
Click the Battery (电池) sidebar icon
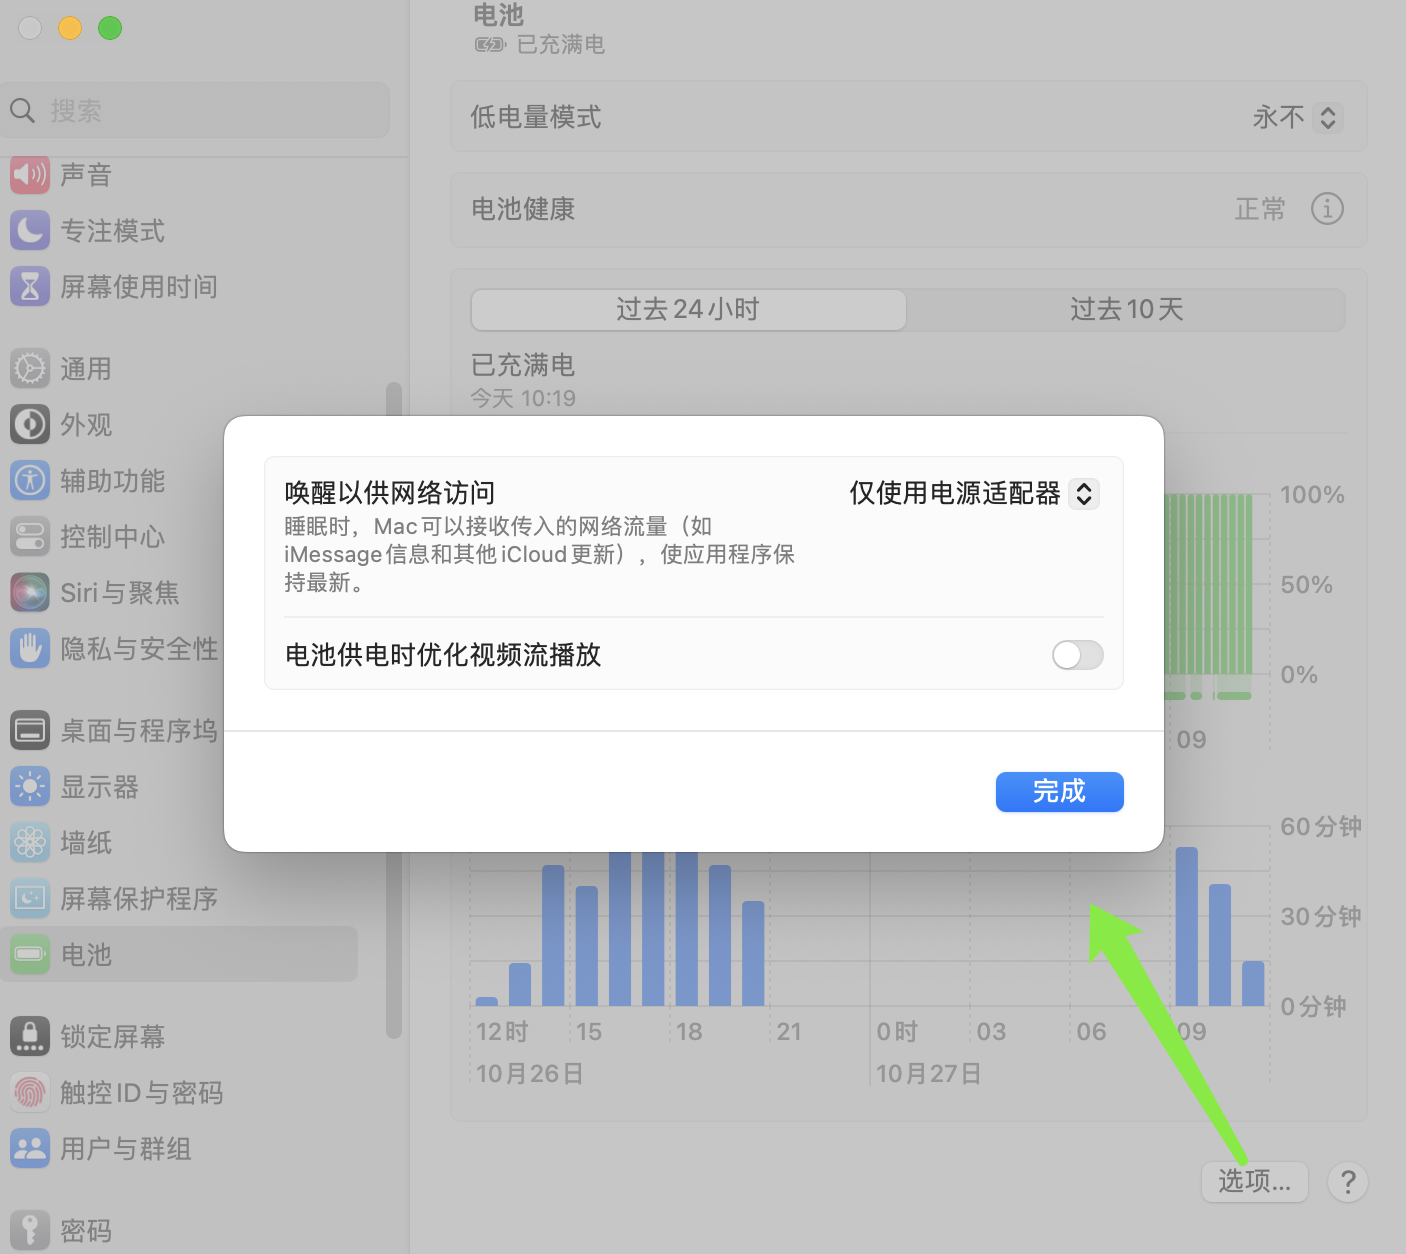[x=30, y=955]
